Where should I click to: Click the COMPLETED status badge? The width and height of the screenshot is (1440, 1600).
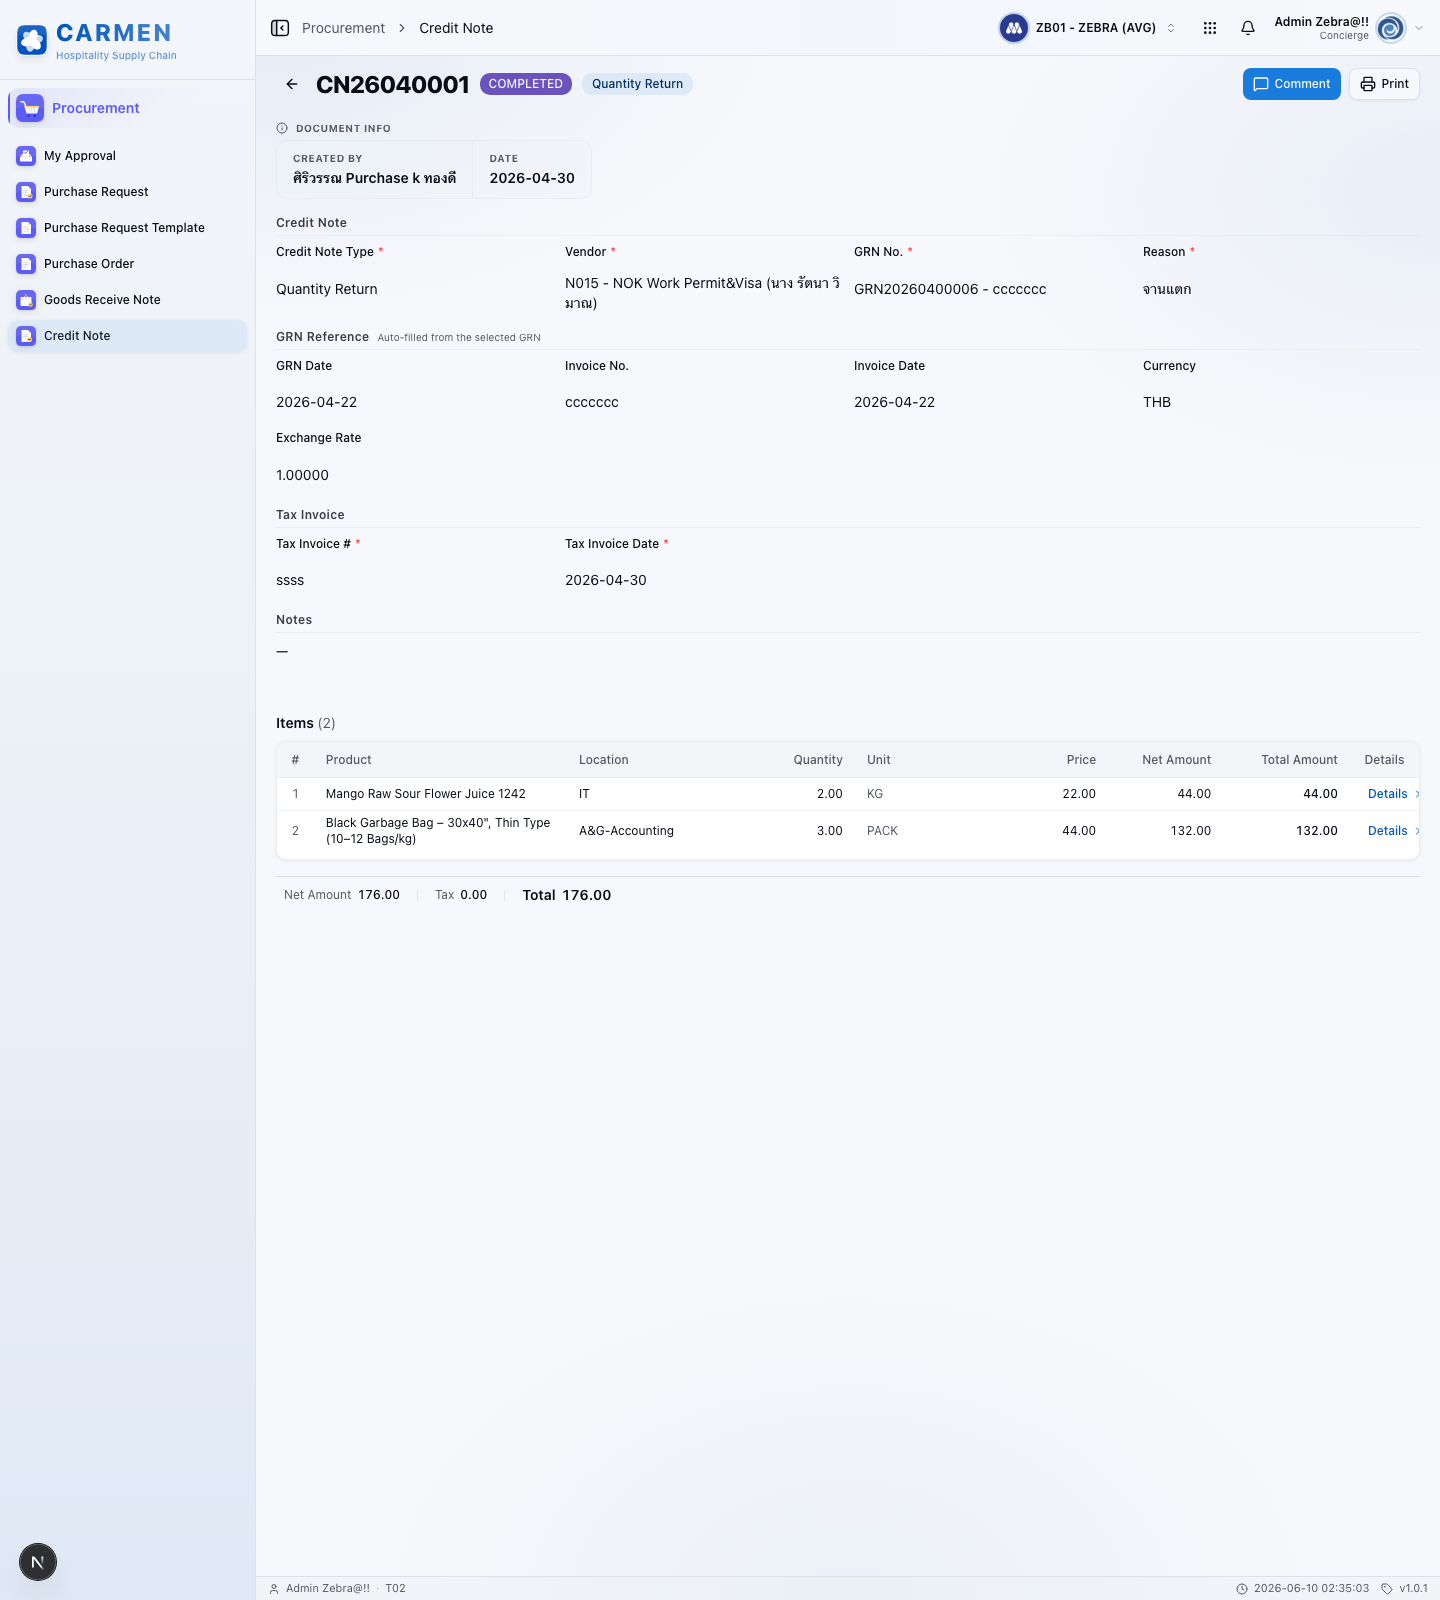click(526, 84)
